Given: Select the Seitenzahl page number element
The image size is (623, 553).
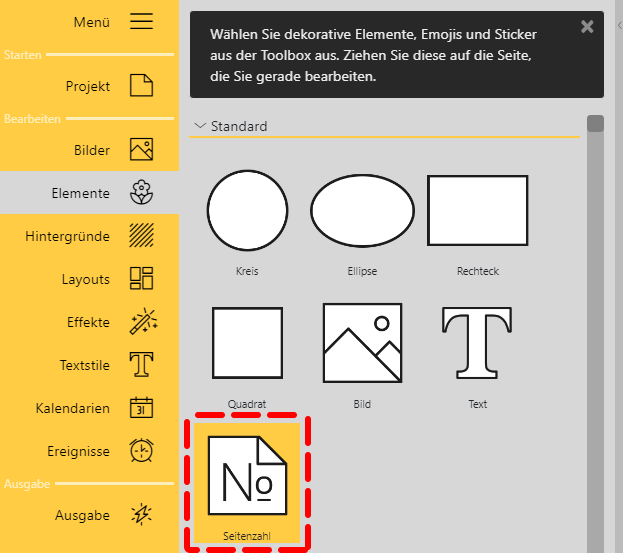Looking at the screenshot, I should [247, 483].
